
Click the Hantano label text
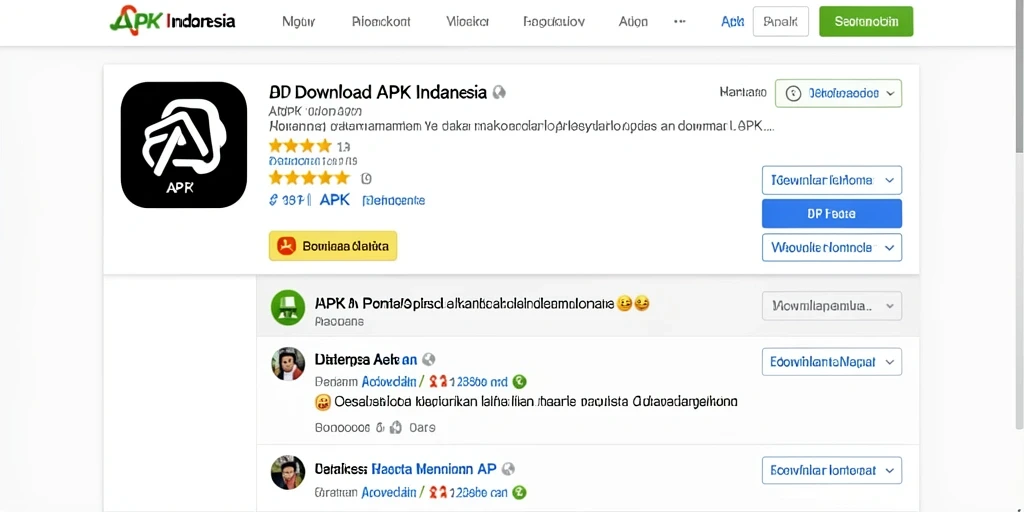743,93
